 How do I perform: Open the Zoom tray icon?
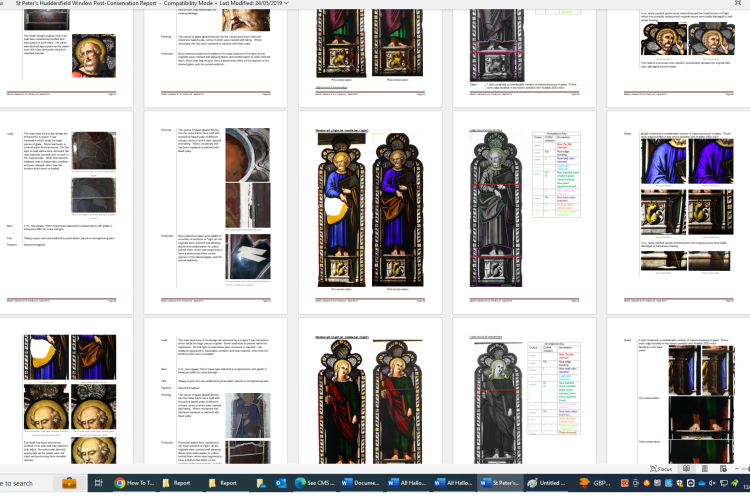[691, 483]
